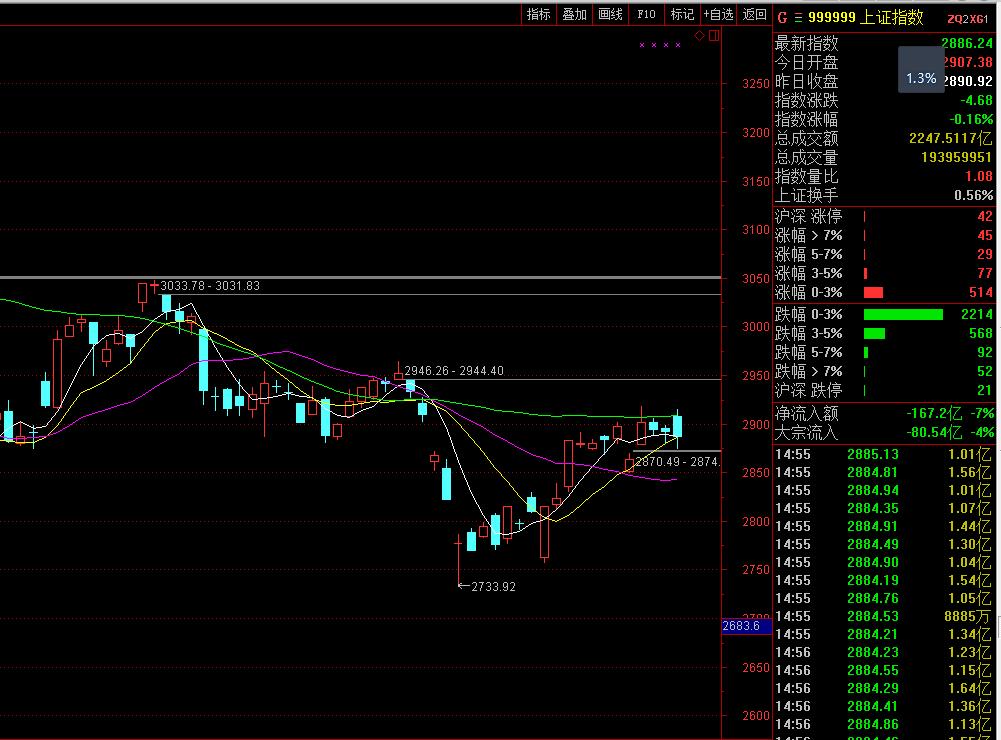Click the diamond icon above chart

[700, 36]
